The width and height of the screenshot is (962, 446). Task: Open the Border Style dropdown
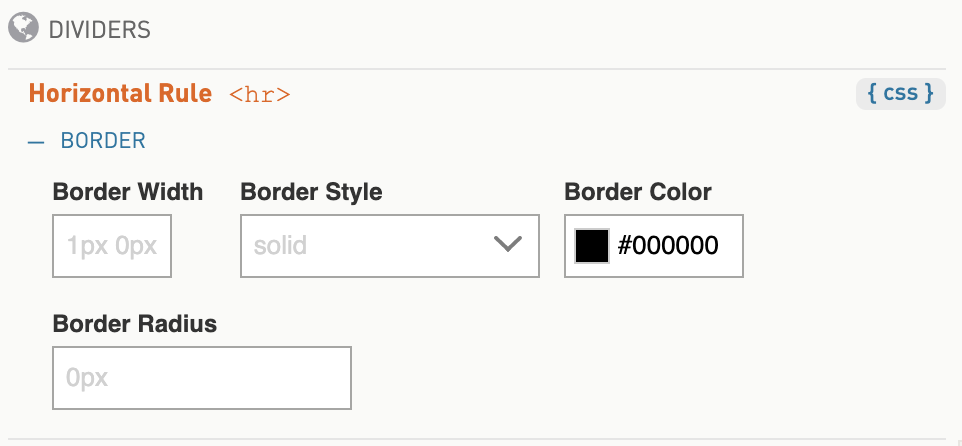point(390,246)
